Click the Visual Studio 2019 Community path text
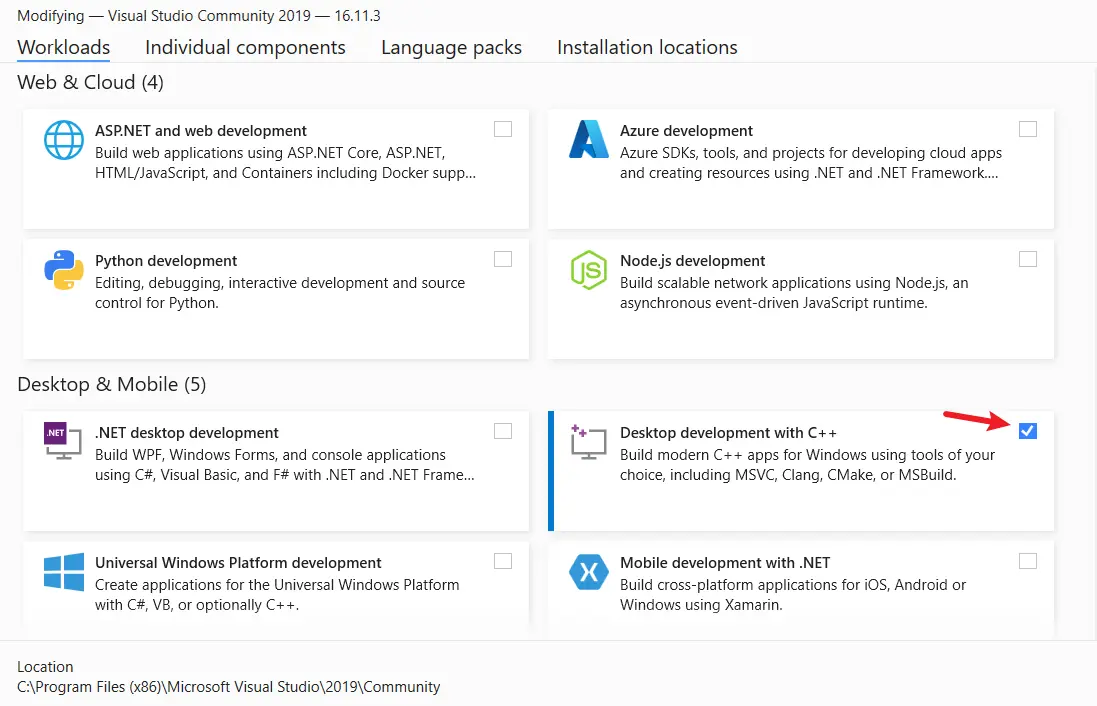The width and height of the screenshot is (1097, 706). [x=229, y=687]
